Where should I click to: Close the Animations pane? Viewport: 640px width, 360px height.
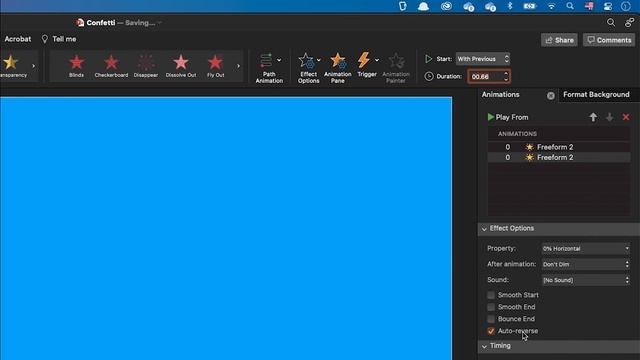coord(551,96)
